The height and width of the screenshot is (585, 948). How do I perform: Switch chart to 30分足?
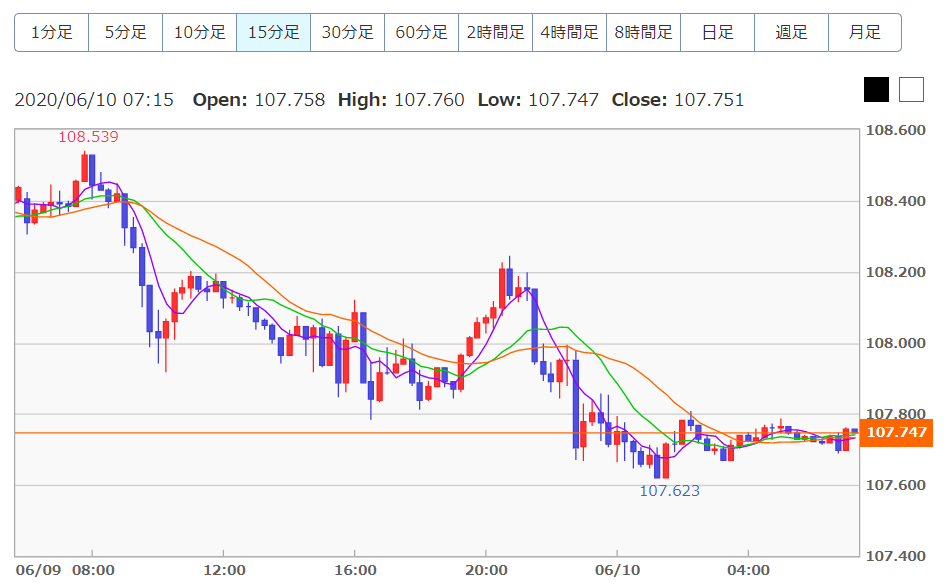click(348, 33)
